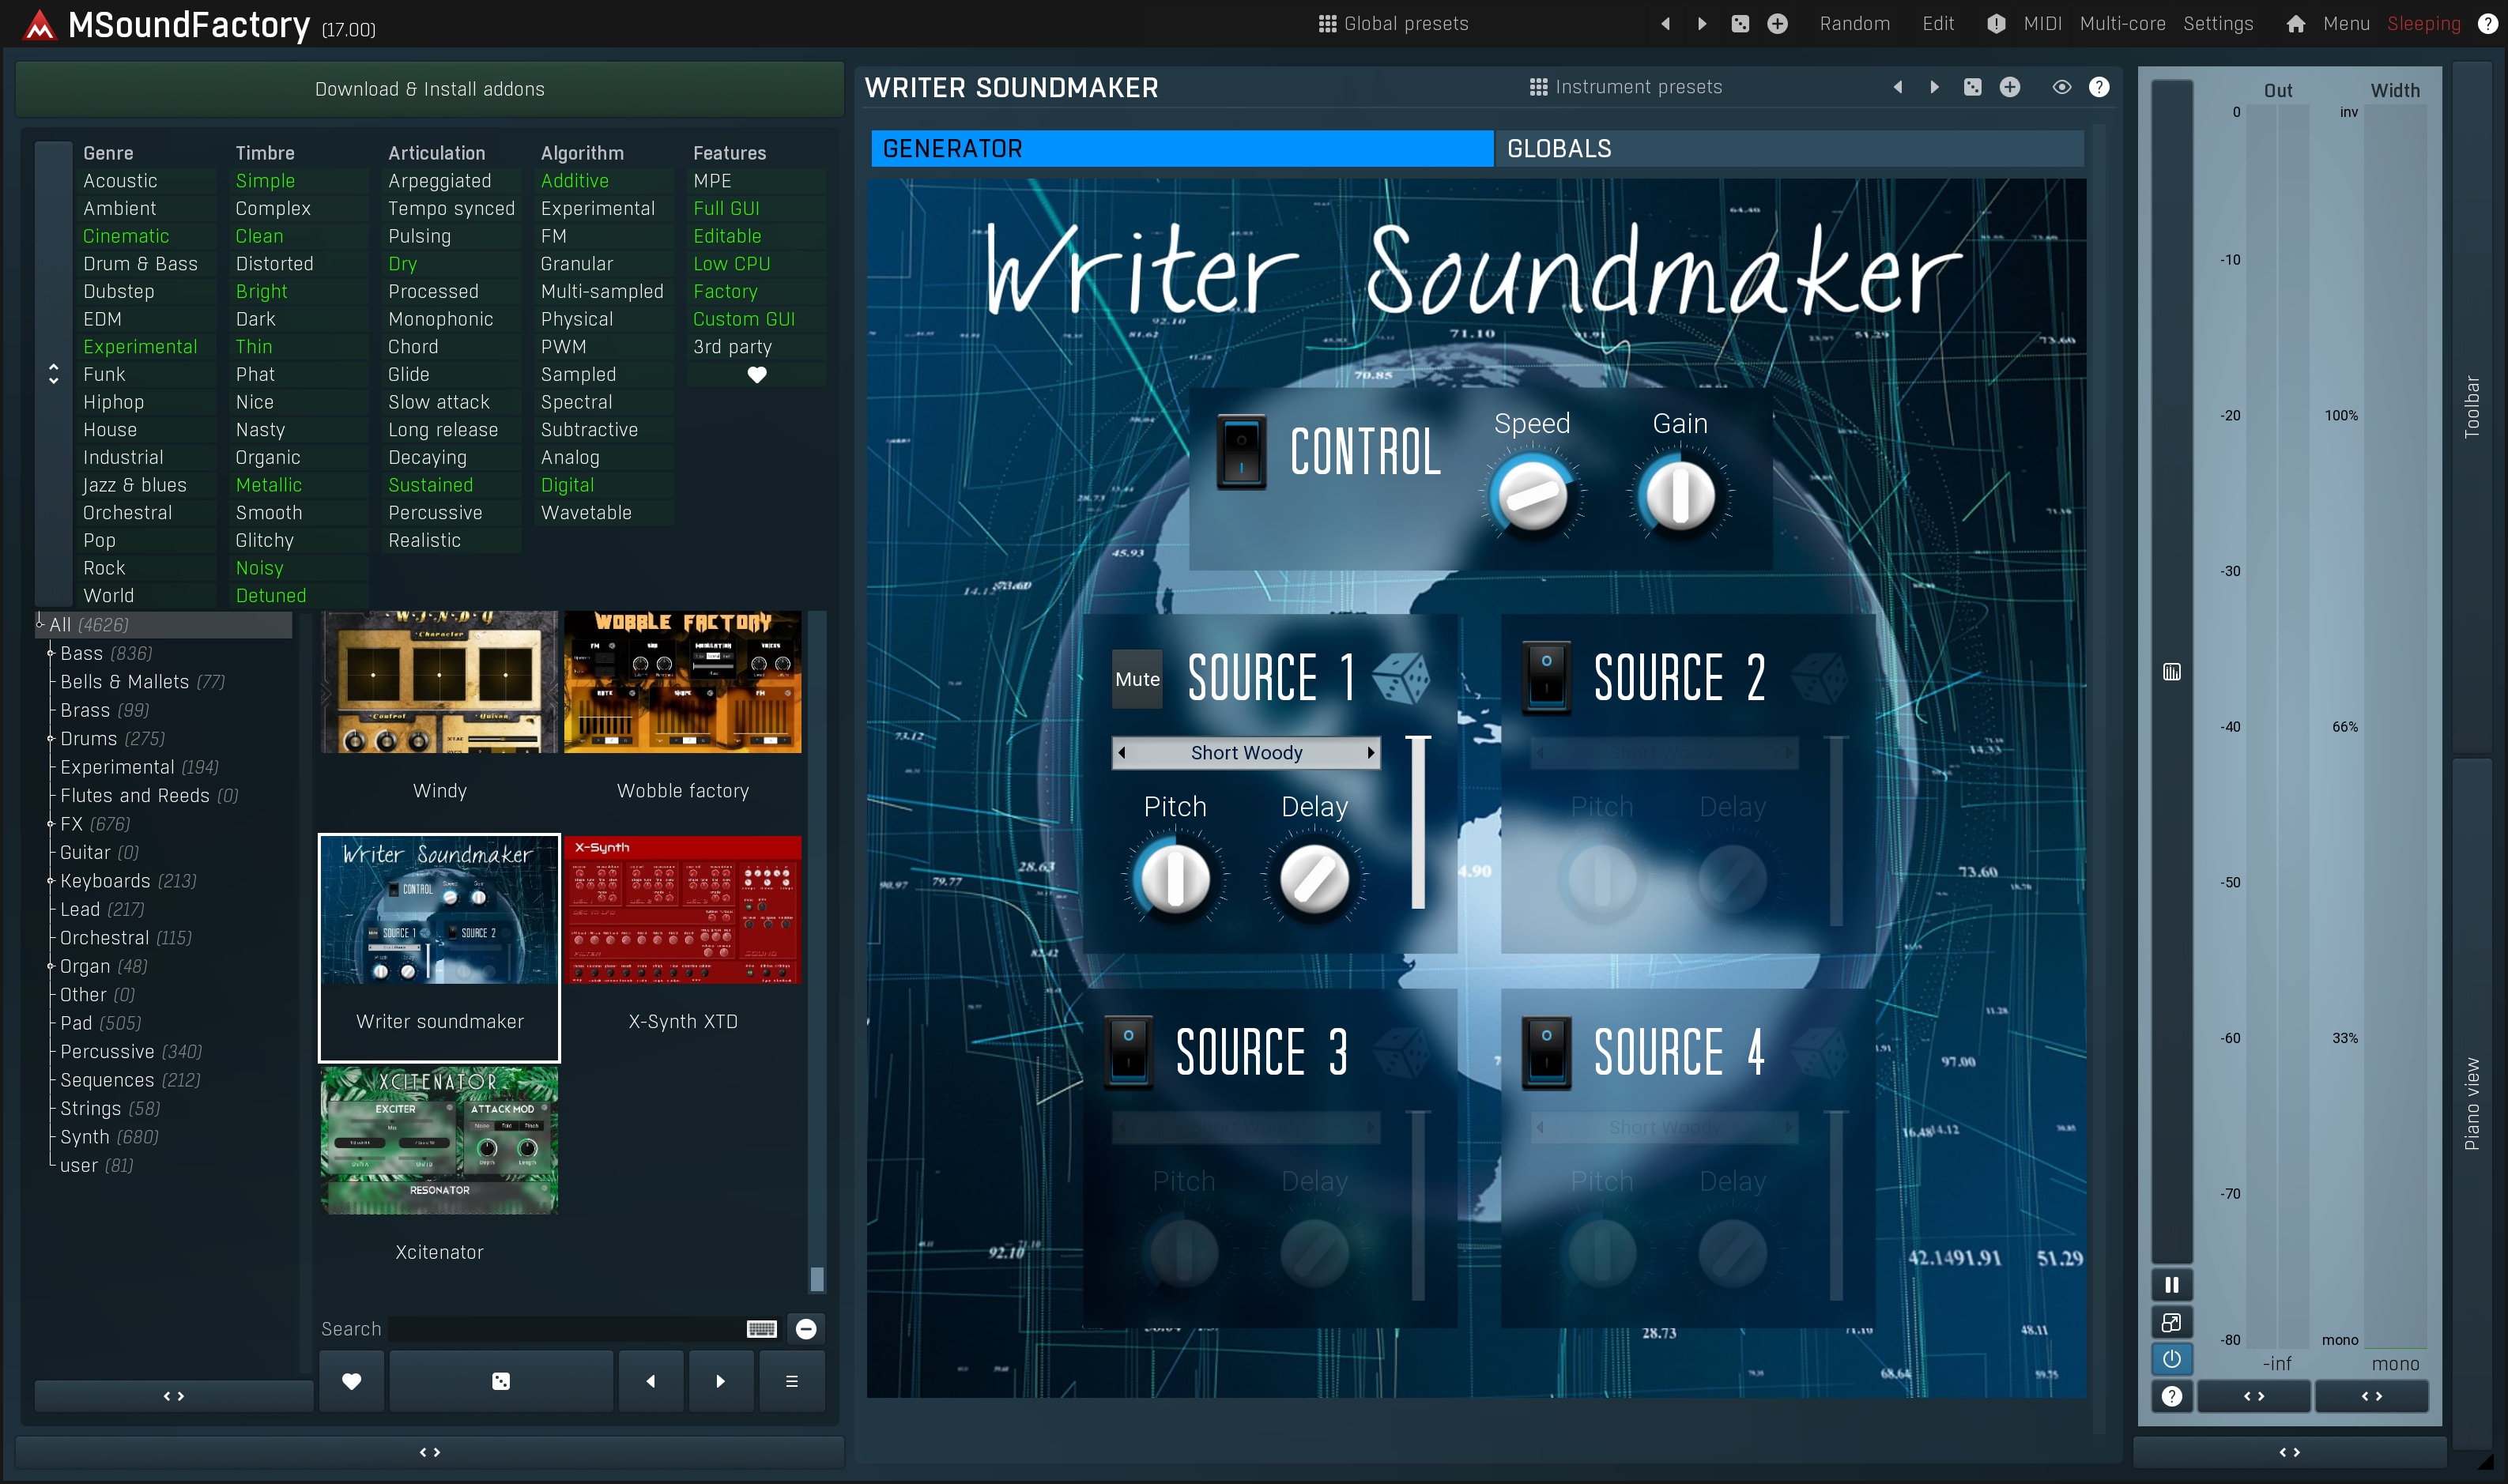Click the keyboard icon in the Search bar

click(x=761, y=1328)
